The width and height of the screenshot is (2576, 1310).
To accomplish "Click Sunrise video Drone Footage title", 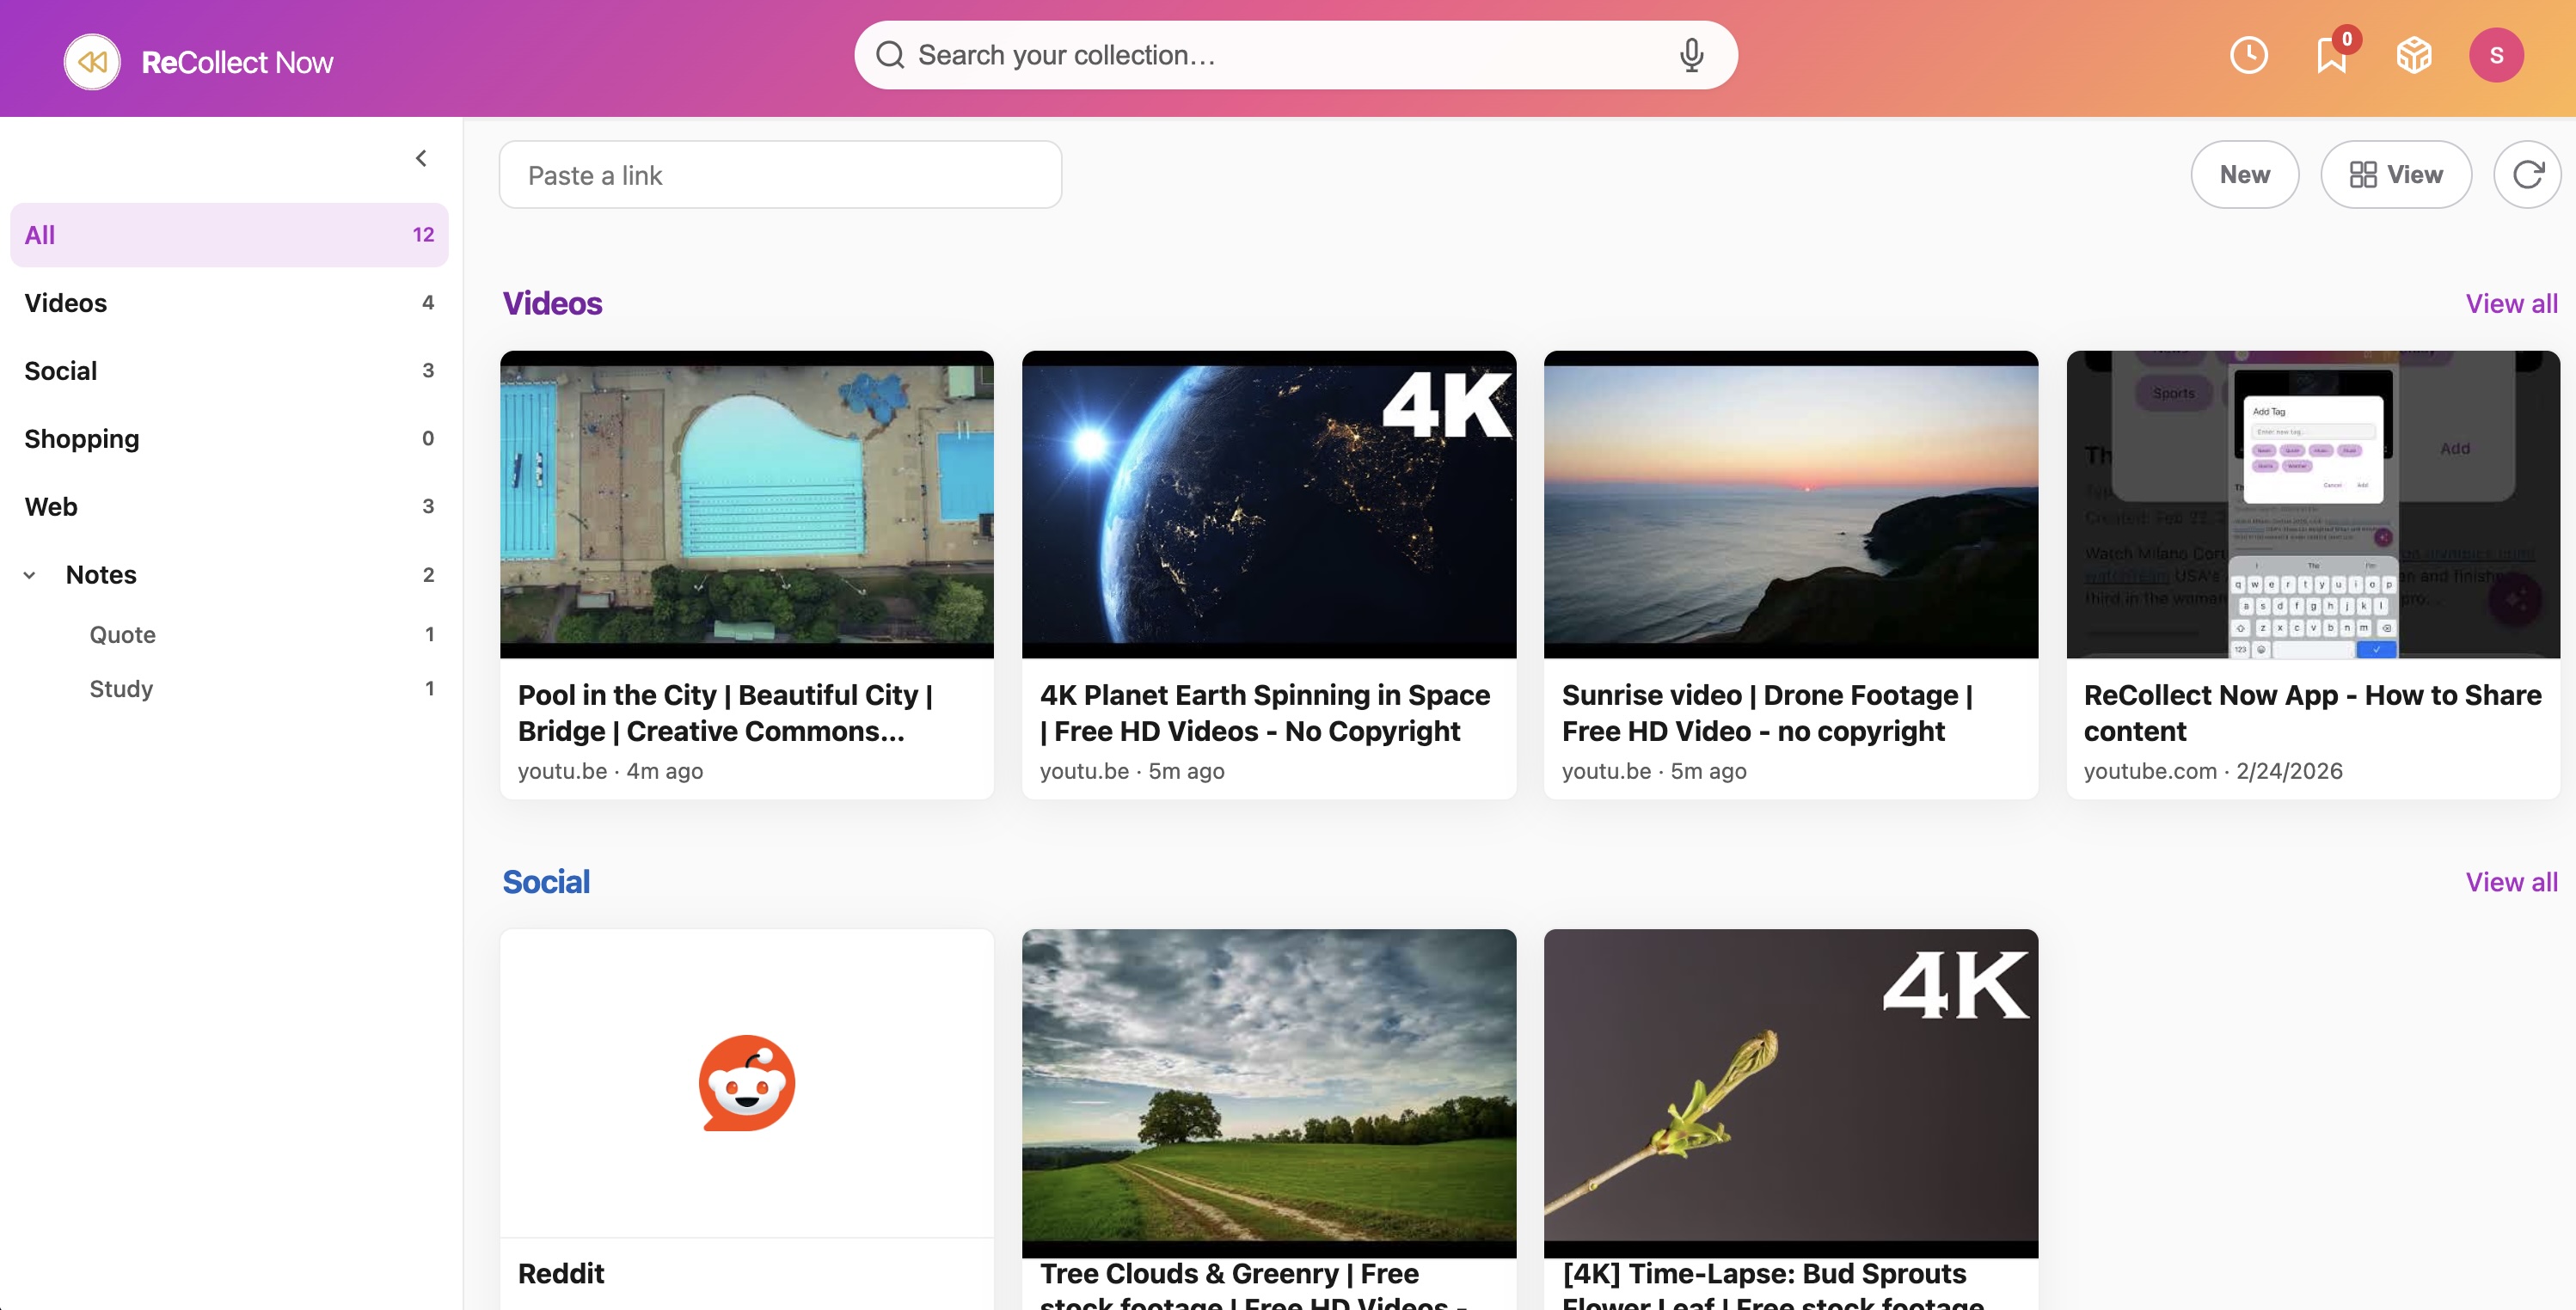I will pyautogui.click(x=1767, y=713).
